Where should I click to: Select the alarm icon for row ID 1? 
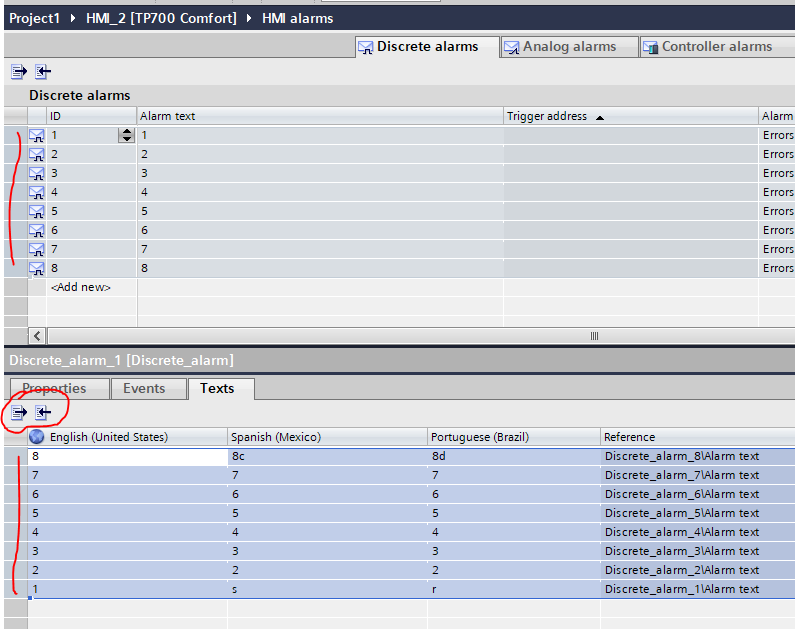pyautogui.click(x=37, y=135)
